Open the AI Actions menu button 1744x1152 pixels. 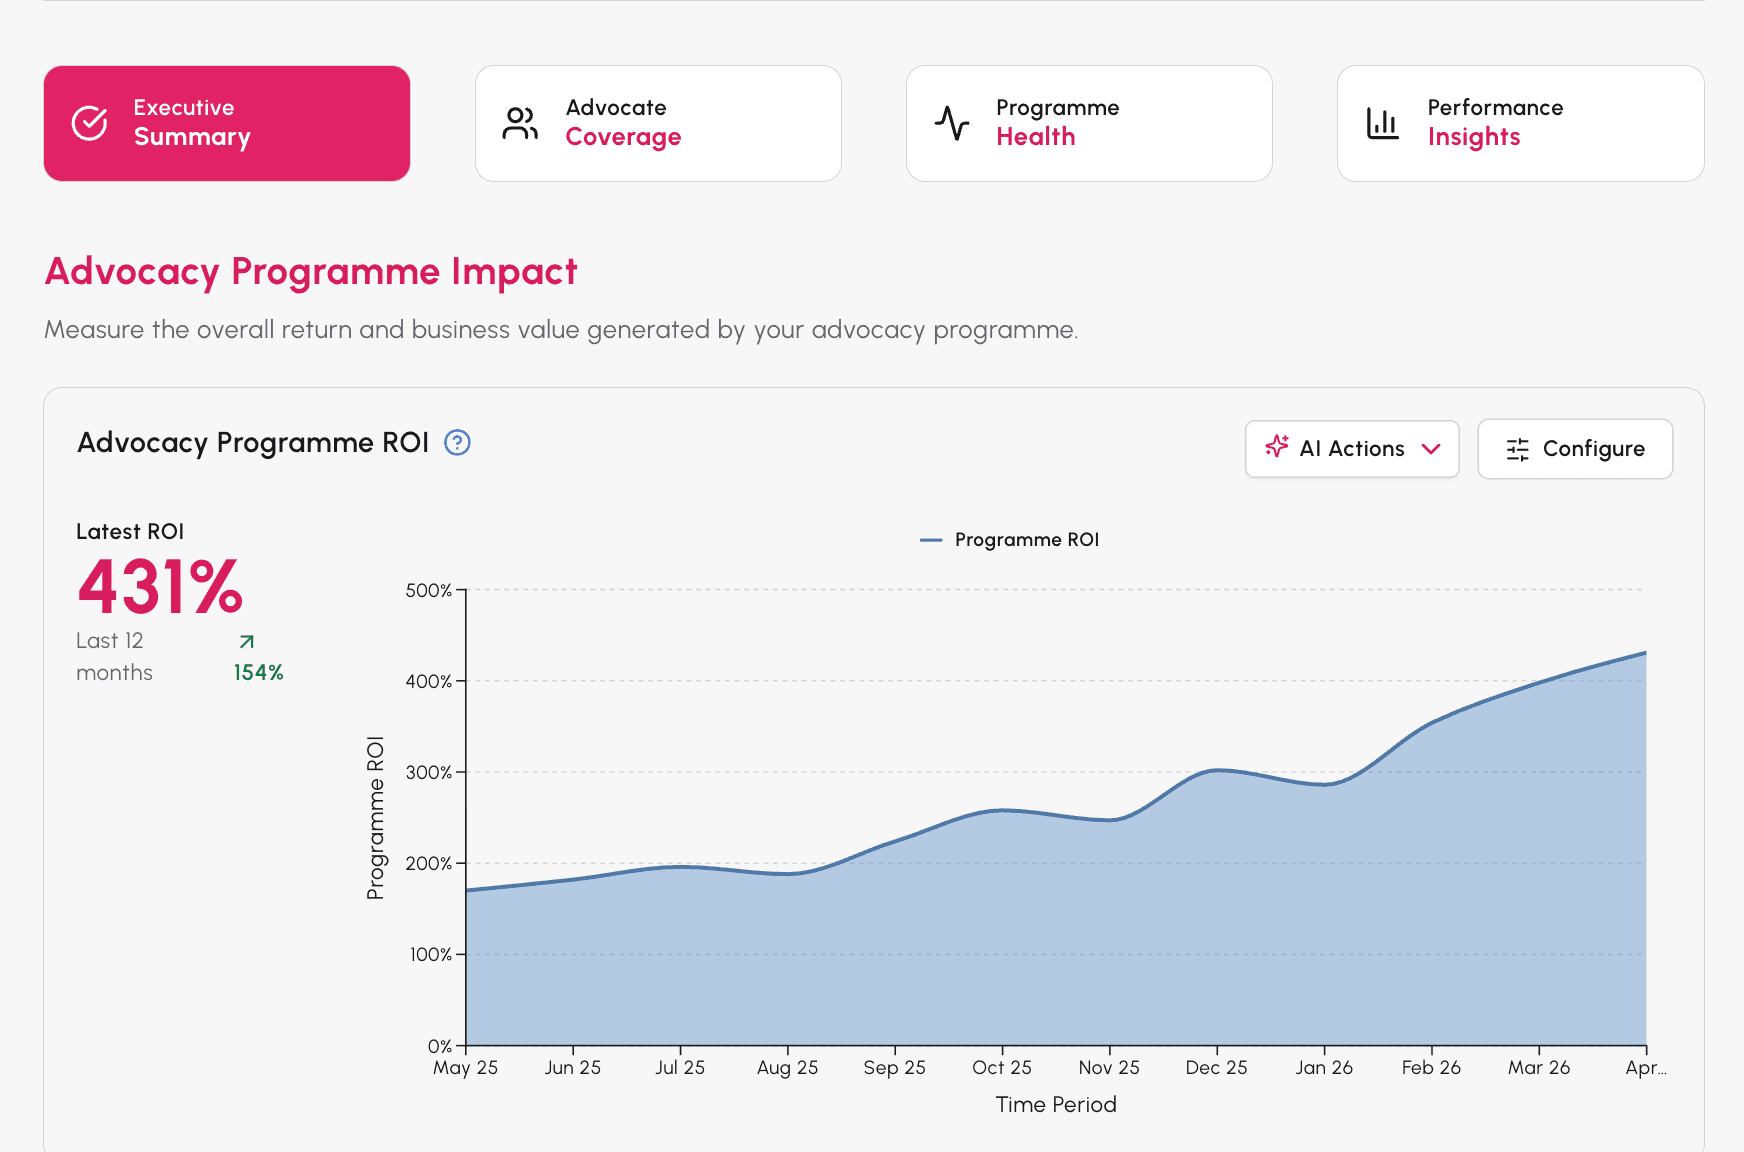click(x=1352, y=449)
